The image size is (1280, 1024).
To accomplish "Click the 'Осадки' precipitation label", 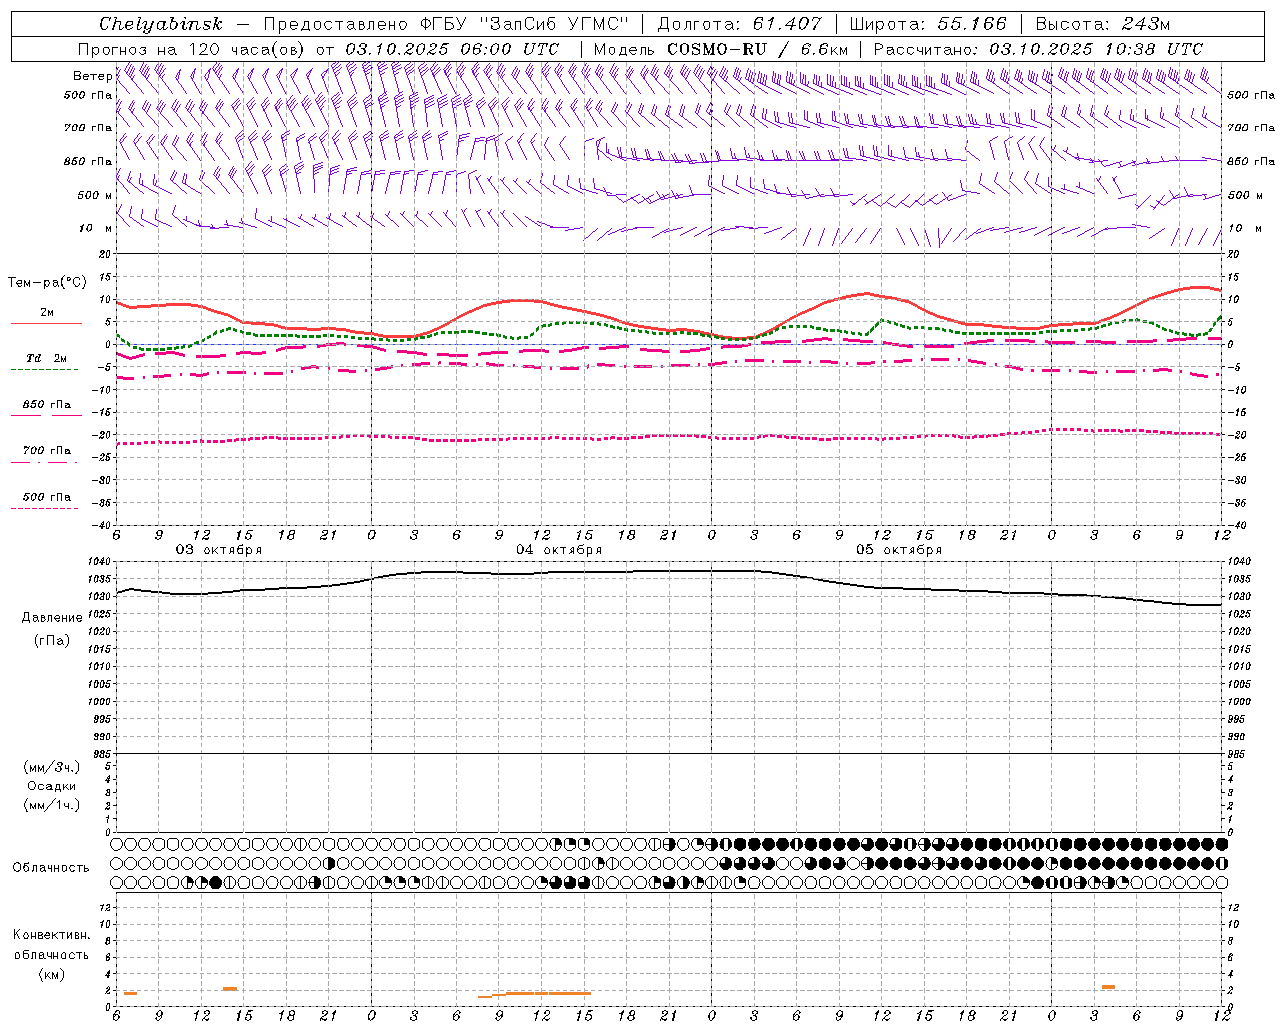I will (x=52, y=786).
